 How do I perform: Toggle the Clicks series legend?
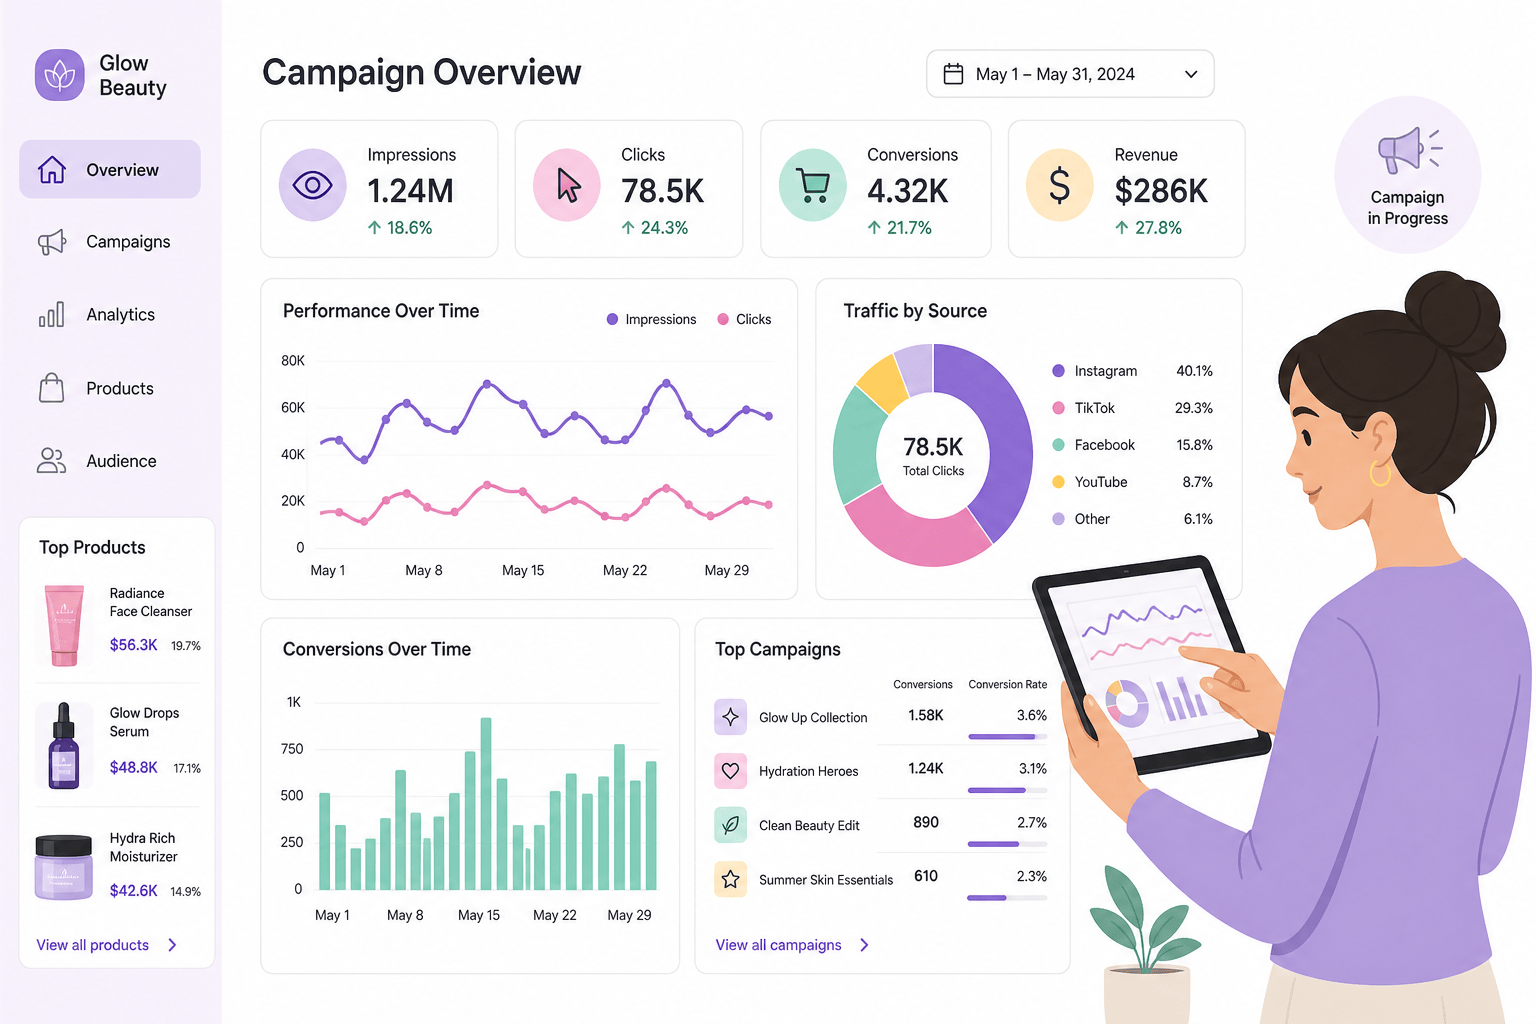[x=744, y=319]
